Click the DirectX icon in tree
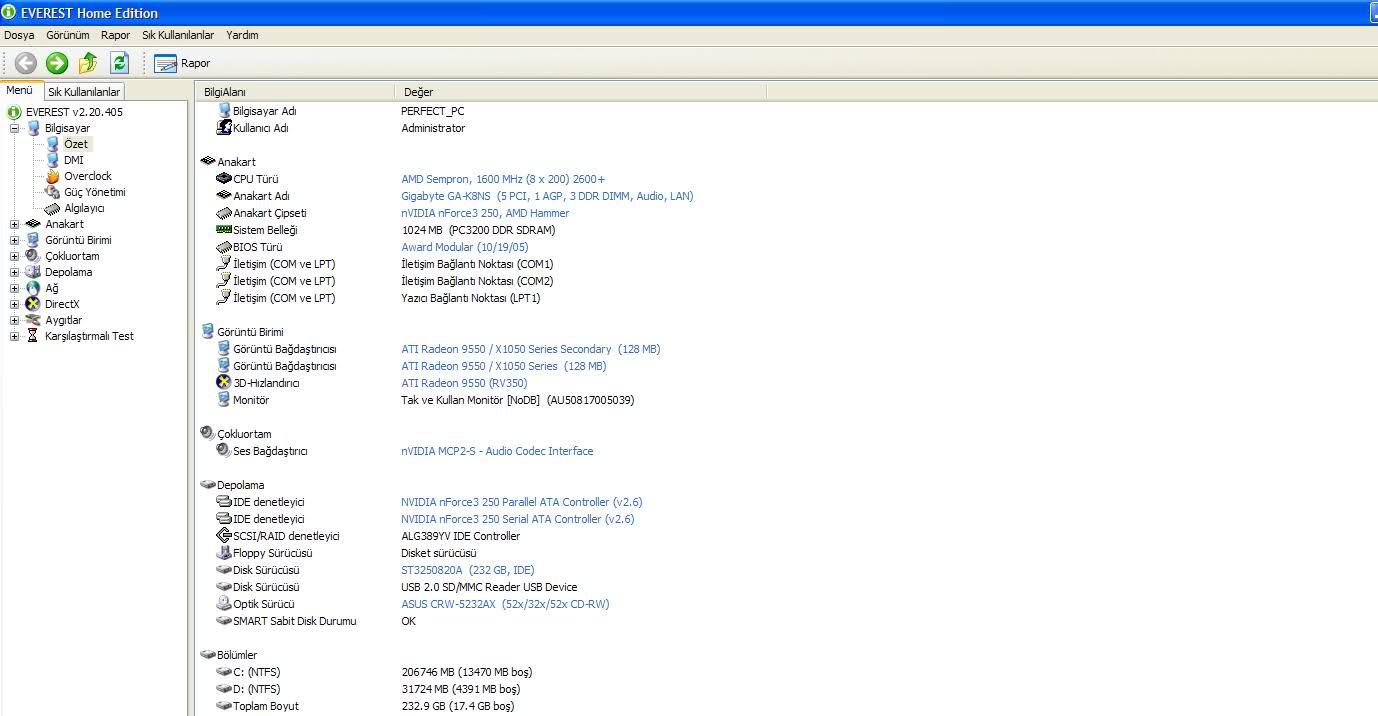The height and width of the screenshot is (716, 1378). click(33, 304)
